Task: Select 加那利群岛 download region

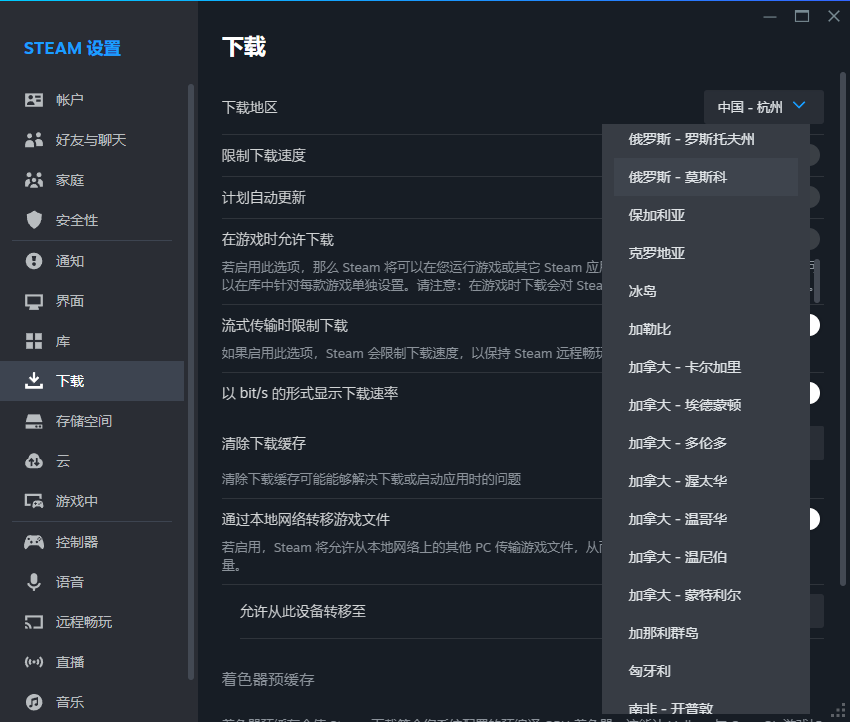Action: (705, 633)
